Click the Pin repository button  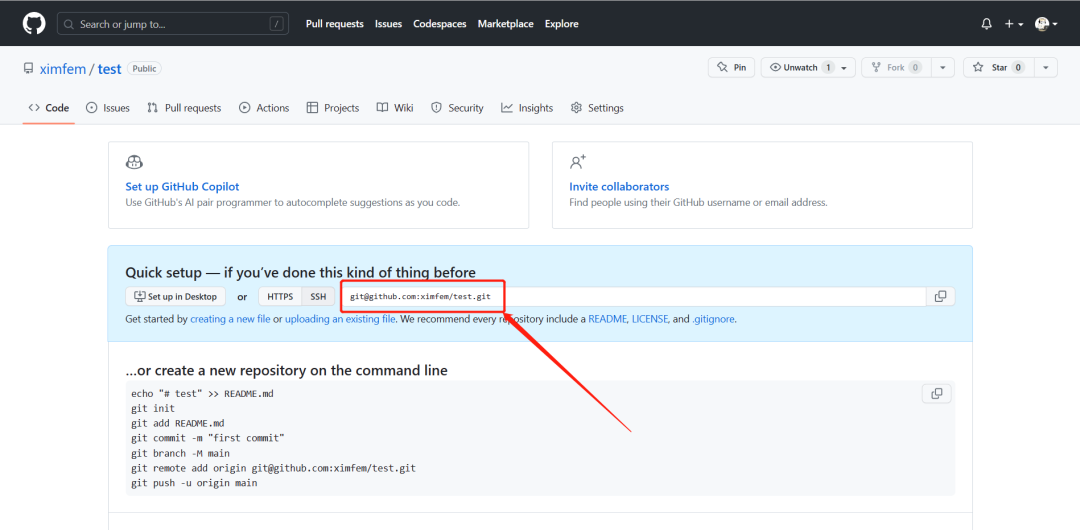pyautogui.click(x=731, y=68)
